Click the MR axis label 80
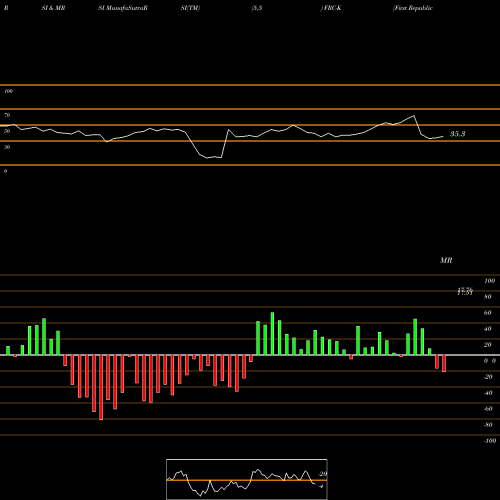500x500 pixels. pyautogui.click(x=487, y=297)
